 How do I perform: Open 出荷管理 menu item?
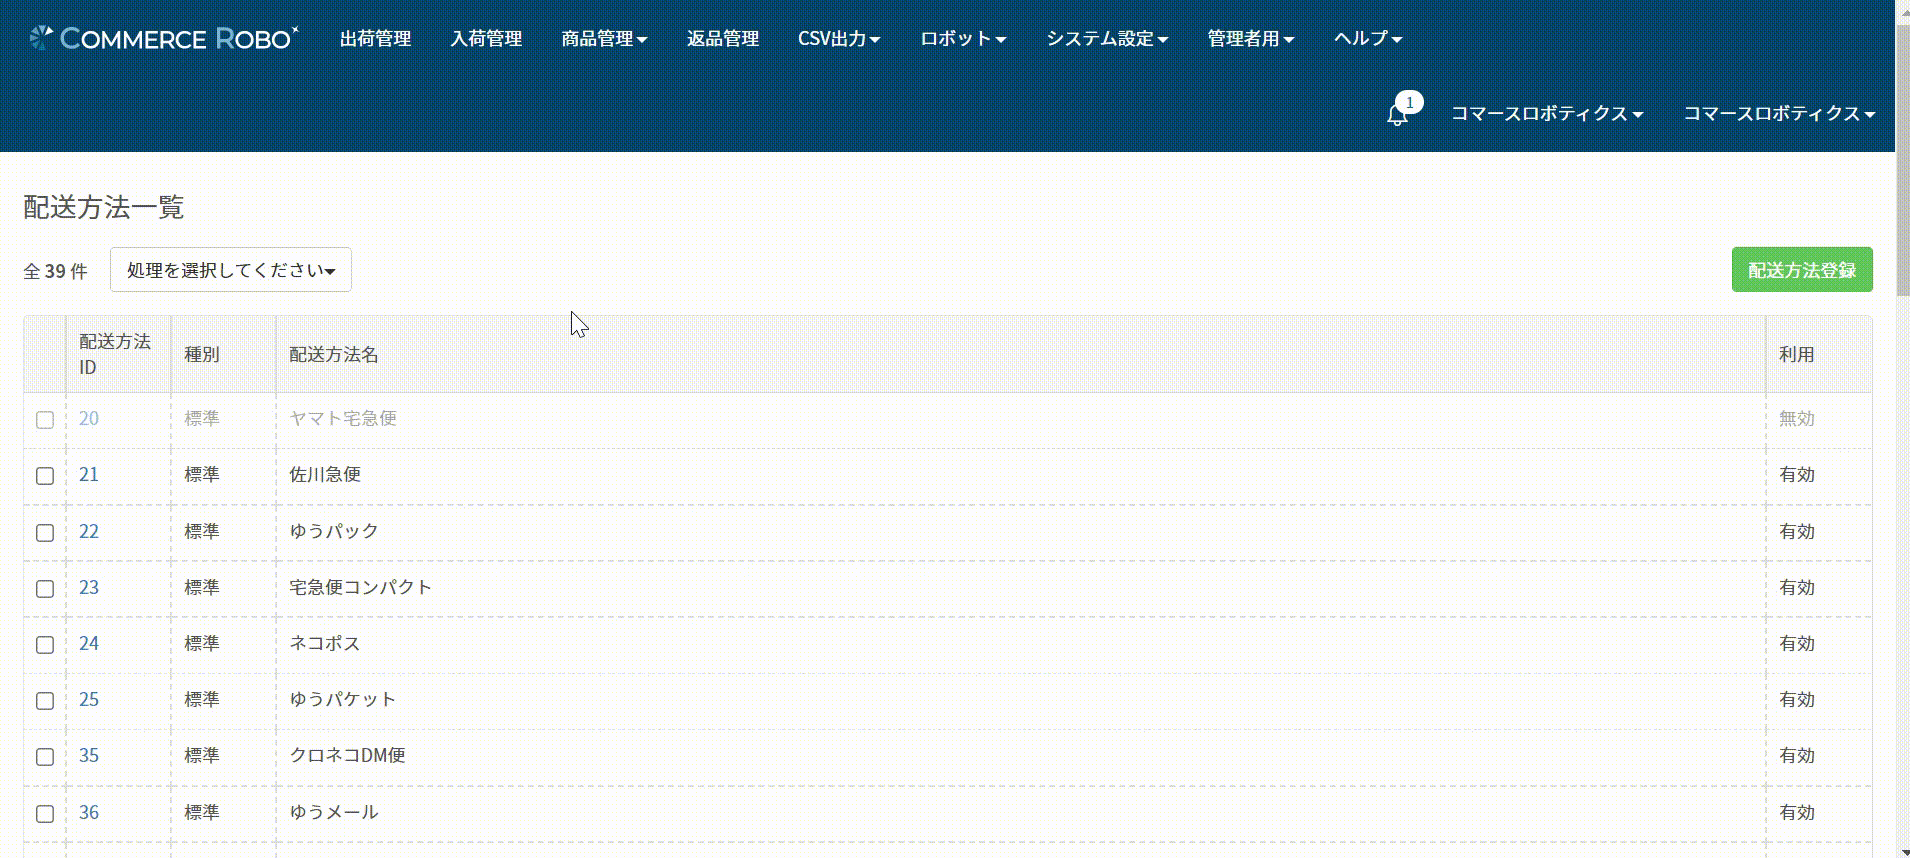point(375,38)
